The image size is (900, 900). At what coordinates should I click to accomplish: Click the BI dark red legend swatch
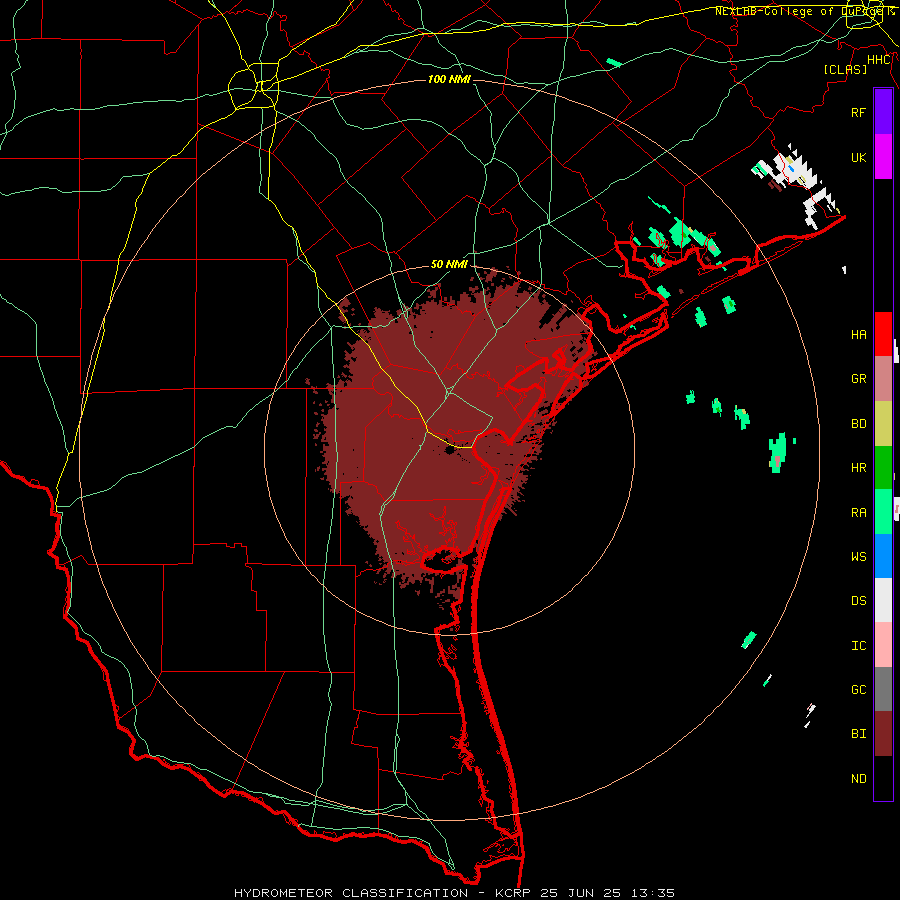point(883,734)
